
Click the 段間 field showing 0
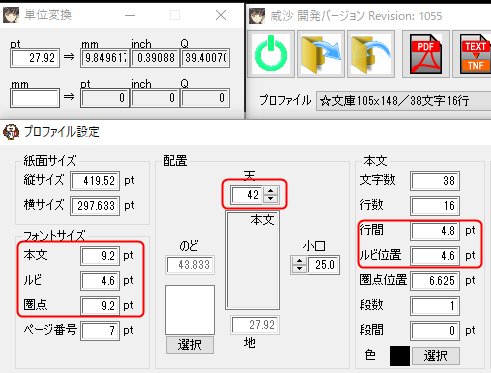click(x=435, y=331)
